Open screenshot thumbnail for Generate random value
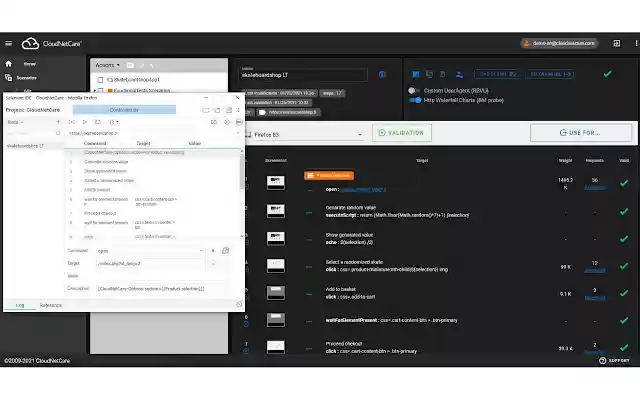 coord(276,211)
